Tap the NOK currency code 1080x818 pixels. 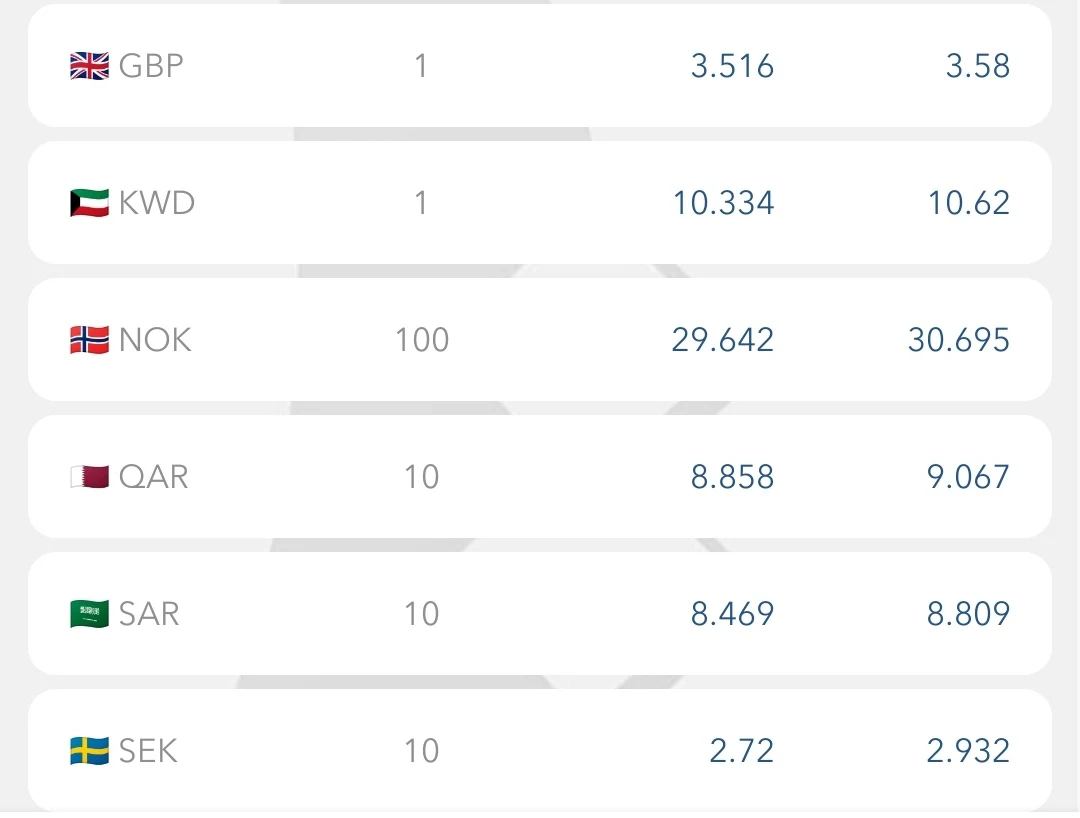(155, 341)
